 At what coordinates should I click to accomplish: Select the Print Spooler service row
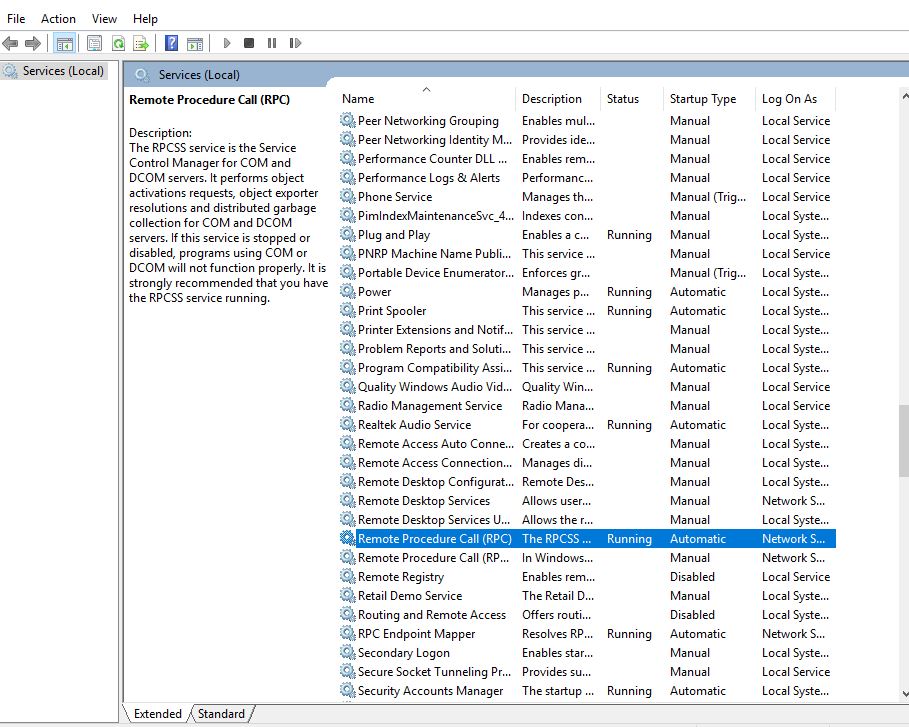point(392,311)
